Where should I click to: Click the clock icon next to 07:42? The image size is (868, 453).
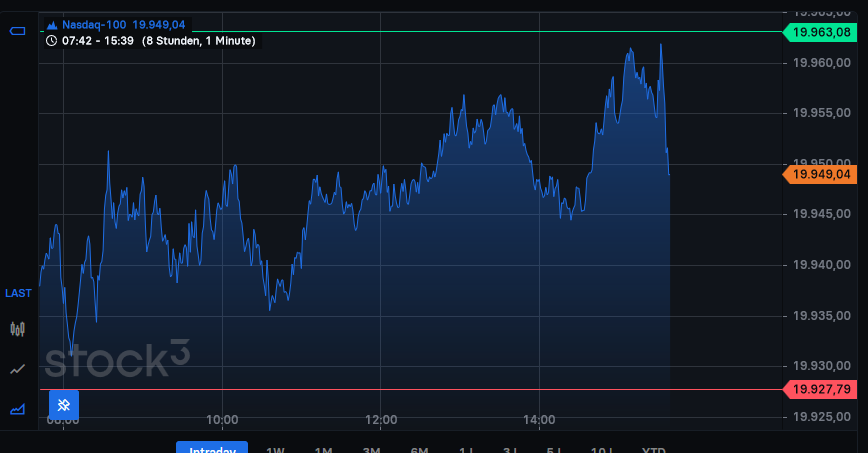point(51,40)
